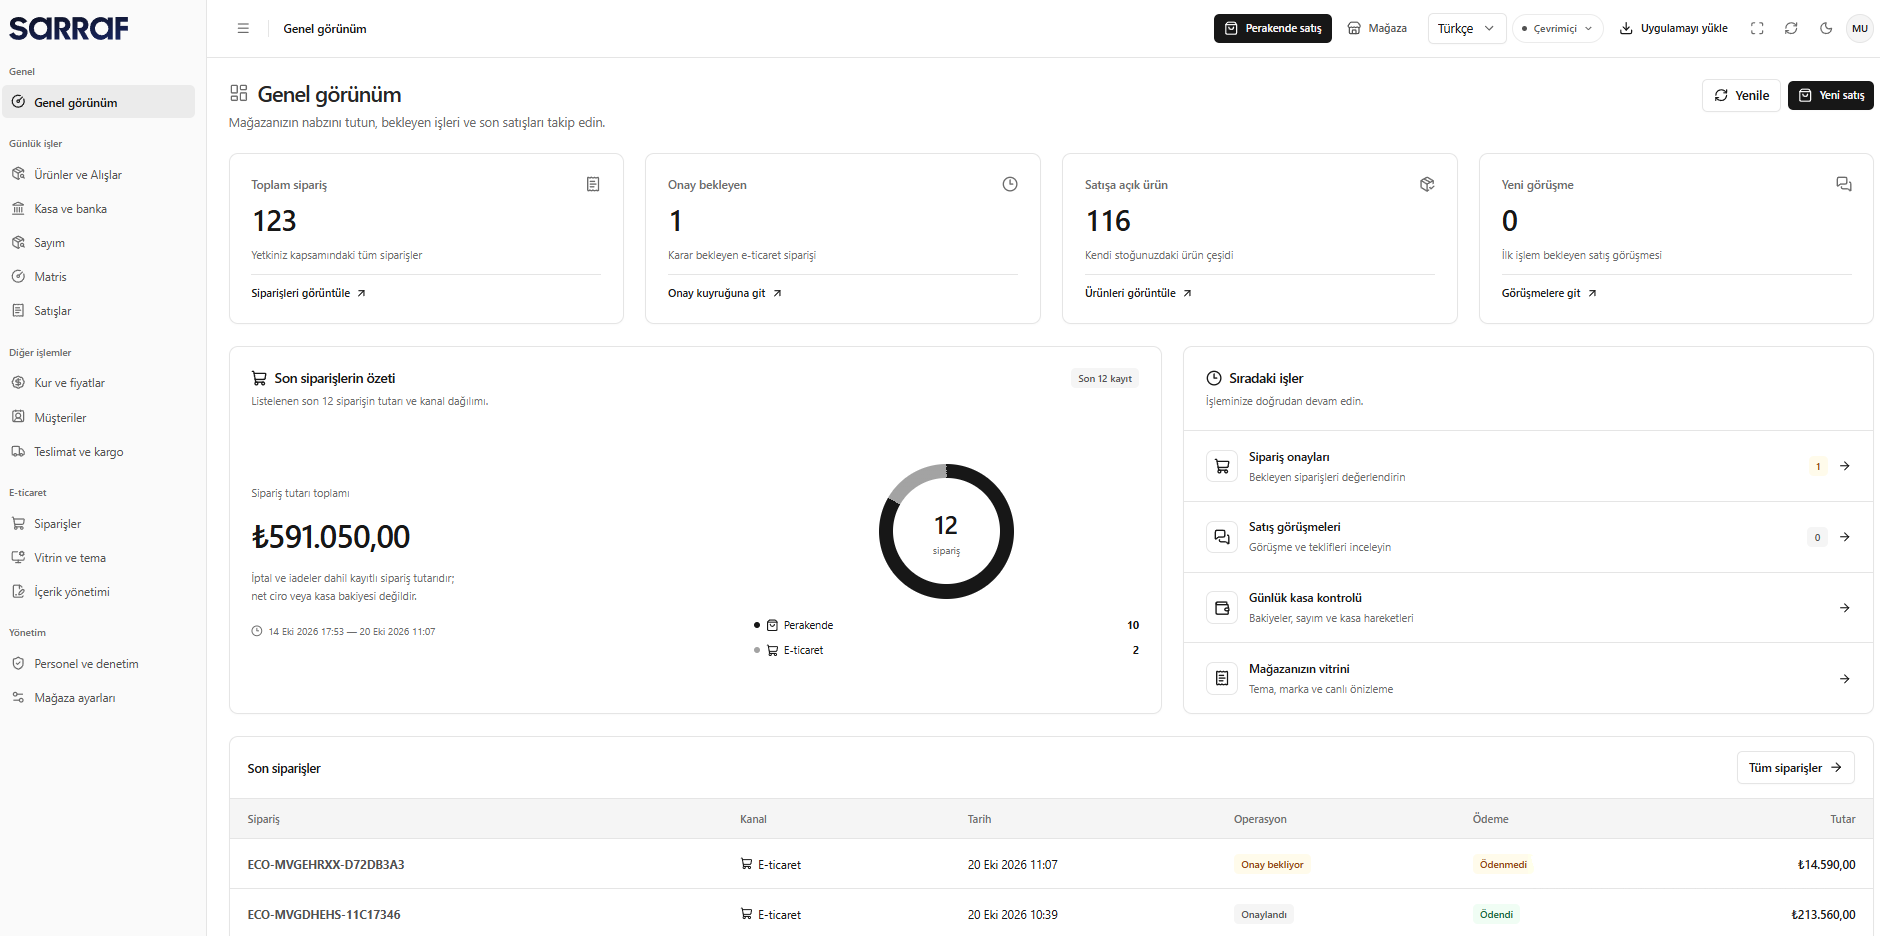1880x936 pixels.
Task: Open Matris in the sidebar
Action: (99, 276)
